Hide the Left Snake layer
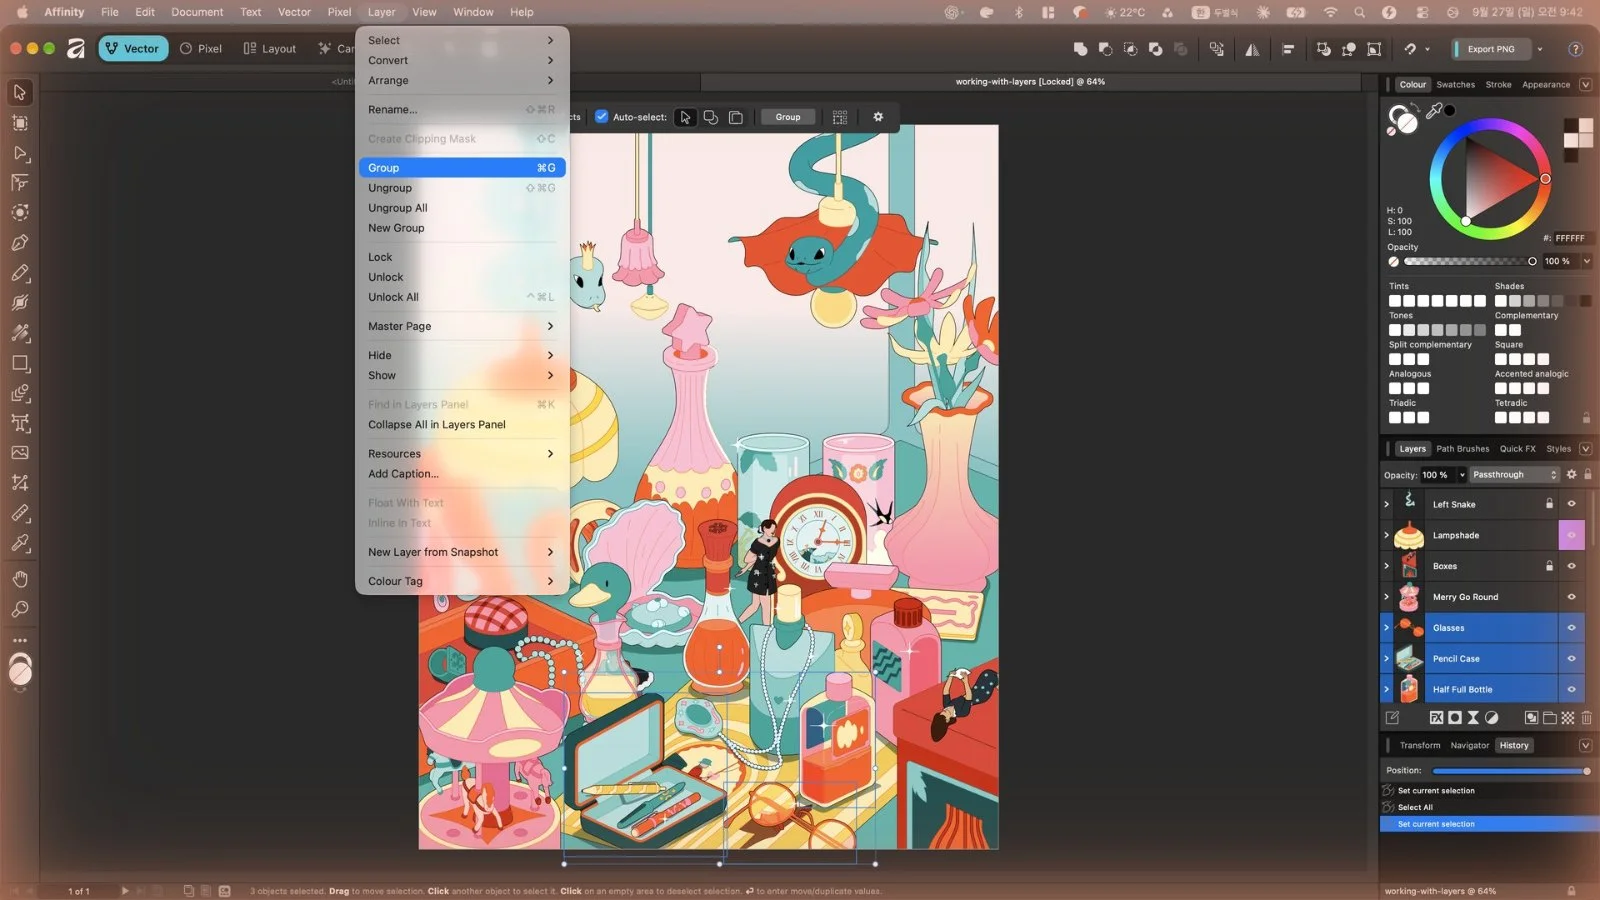Screen dimensions: 1600x900 tap(1571, 504)
